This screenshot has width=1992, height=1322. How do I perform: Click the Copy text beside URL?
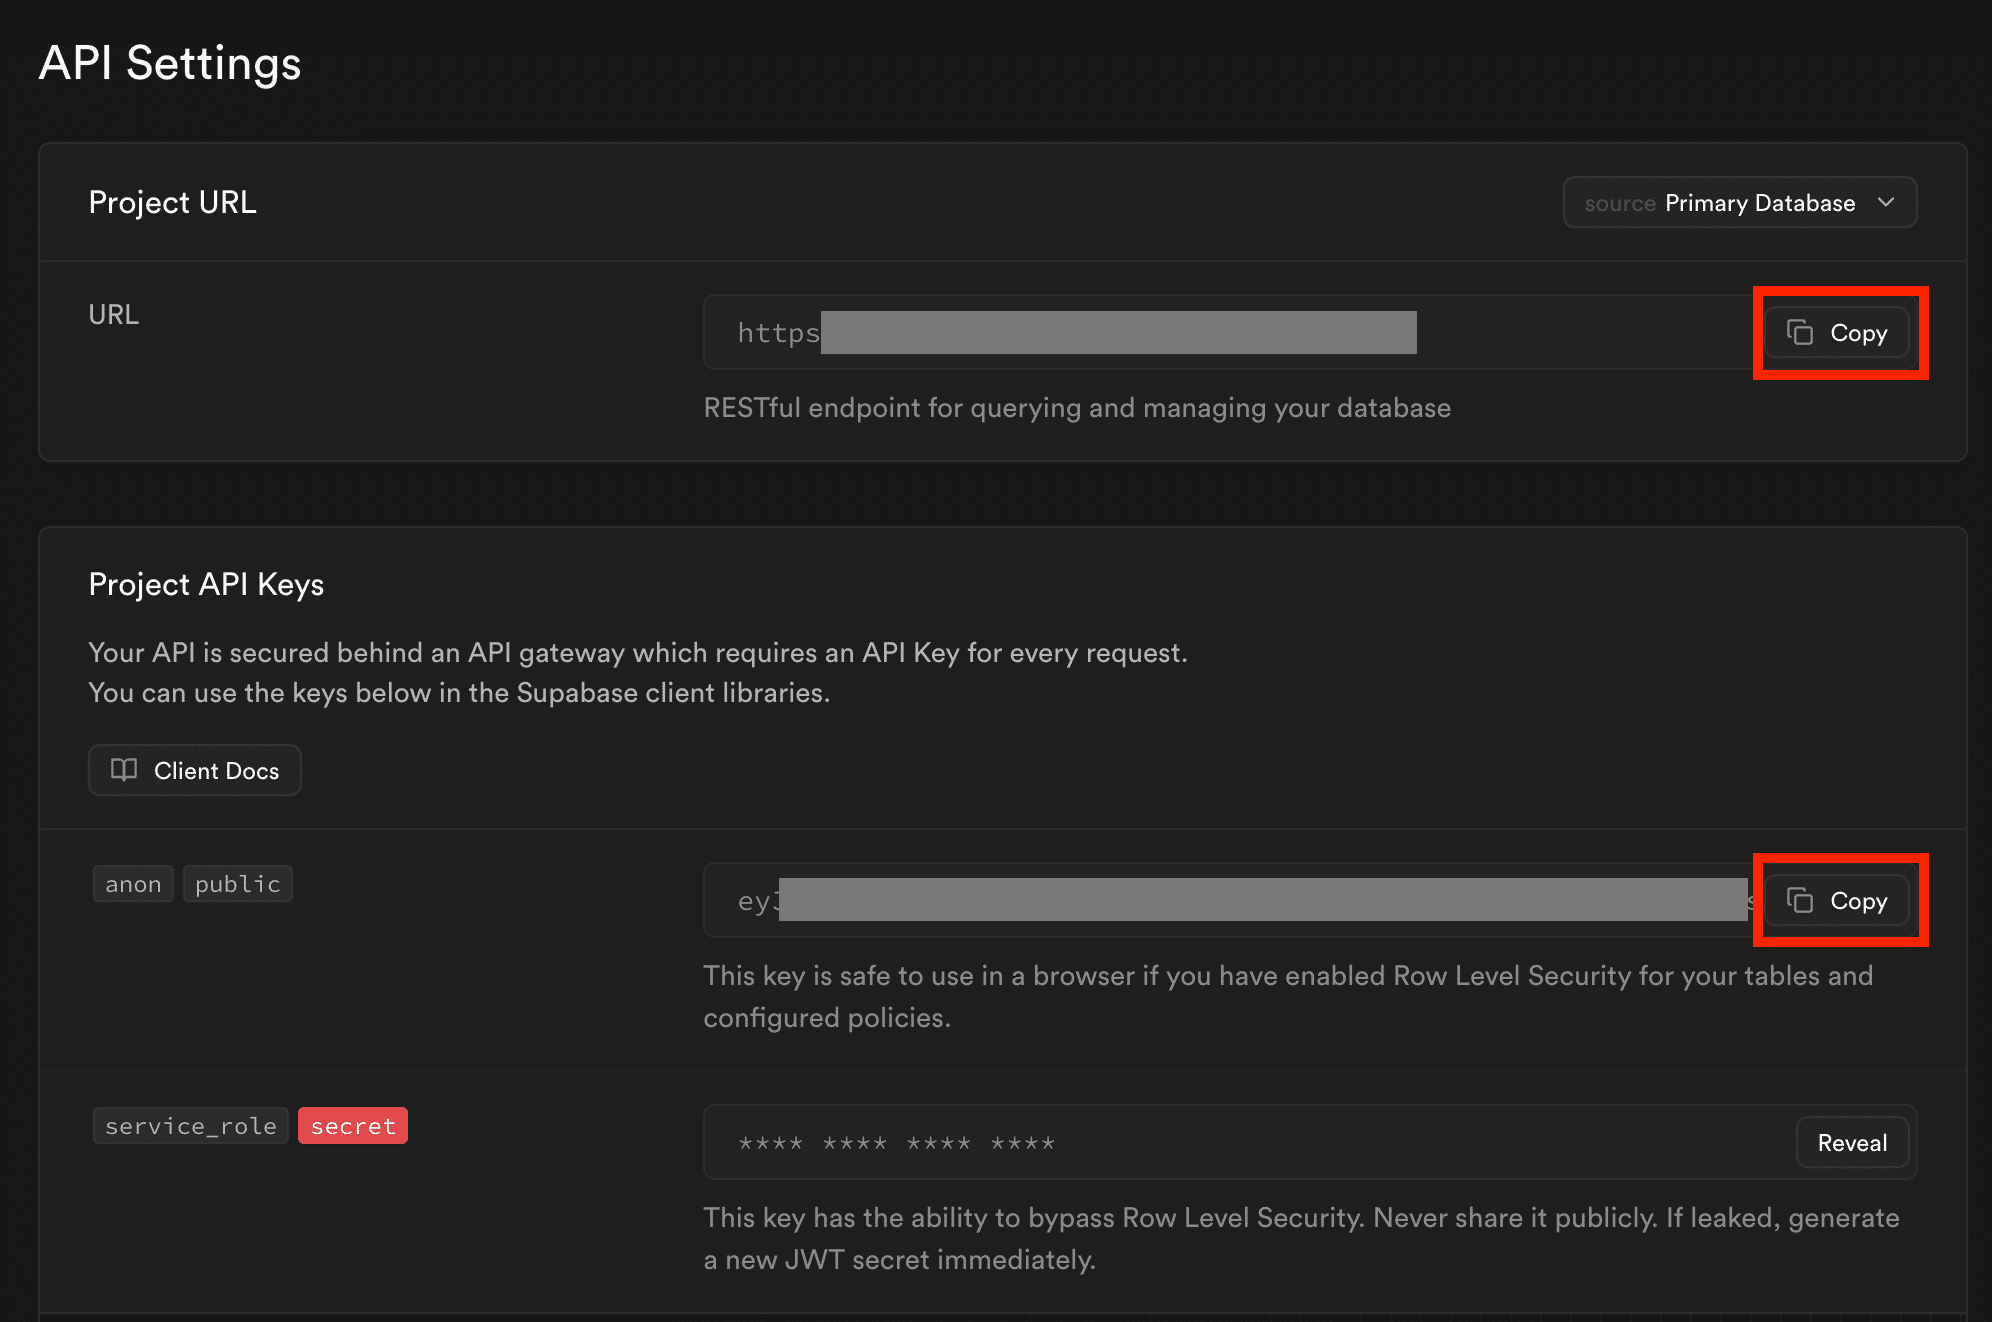[1858, 333]
